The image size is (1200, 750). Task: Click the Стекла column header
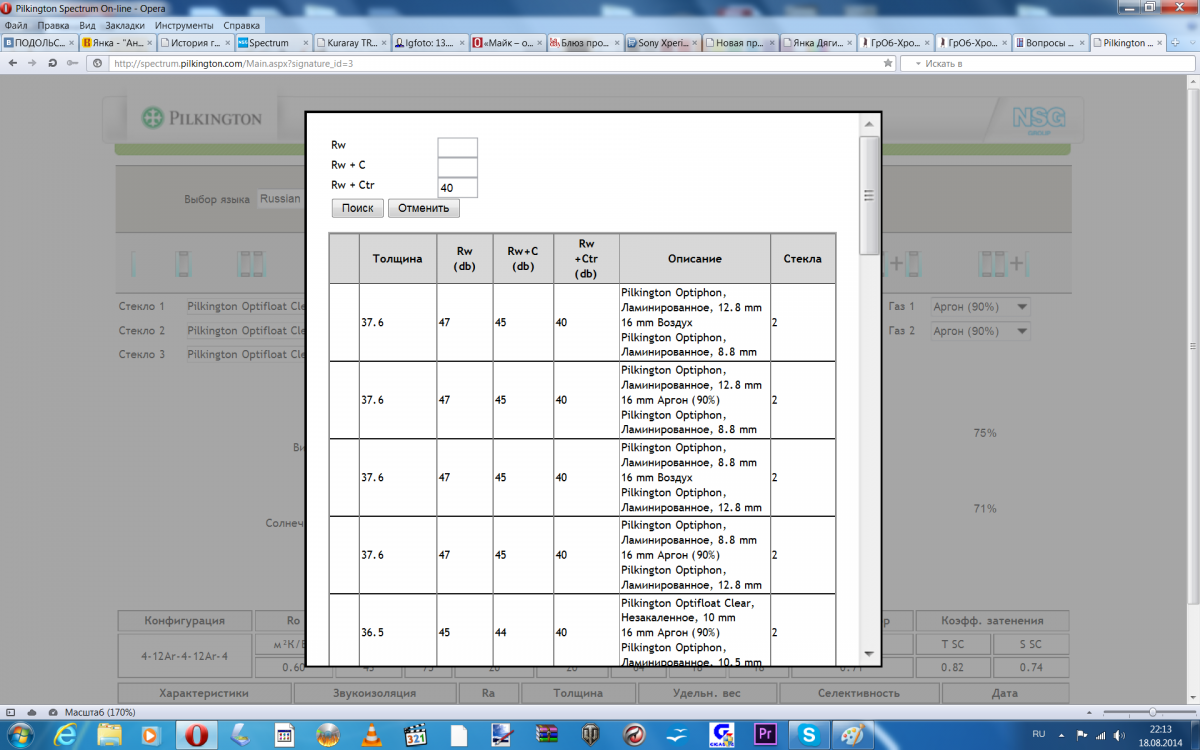(x=802, y=259)
